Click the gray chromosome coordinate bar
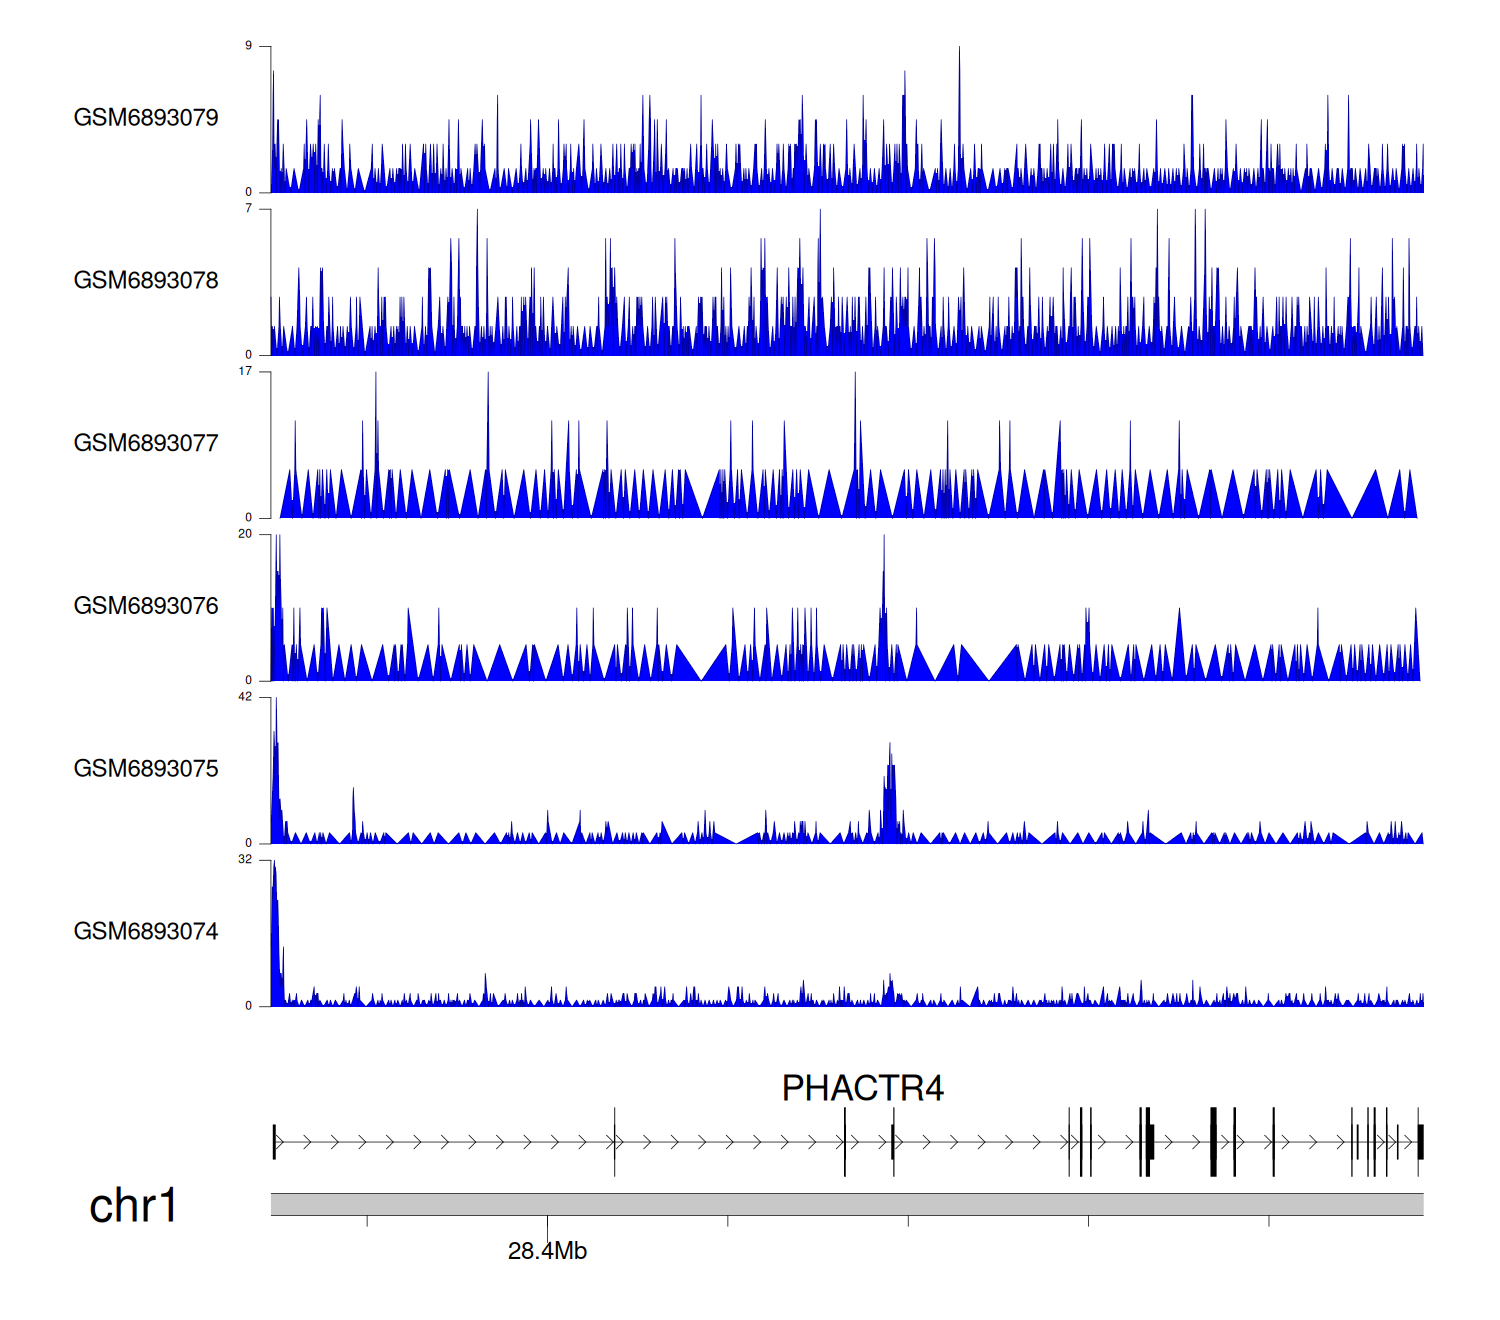 pos(846,1204)
